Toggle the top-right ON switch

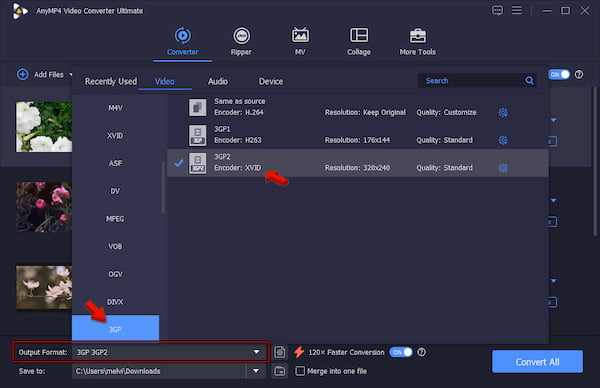pyautogui.click(x=559, y=74)
